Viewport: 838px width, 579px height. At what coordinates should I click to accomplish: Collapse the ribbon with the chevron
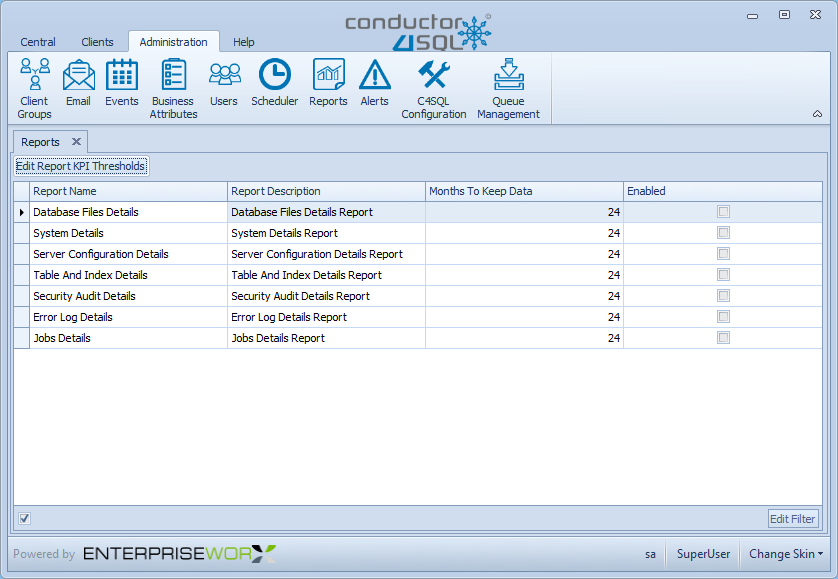coord(817,114)
